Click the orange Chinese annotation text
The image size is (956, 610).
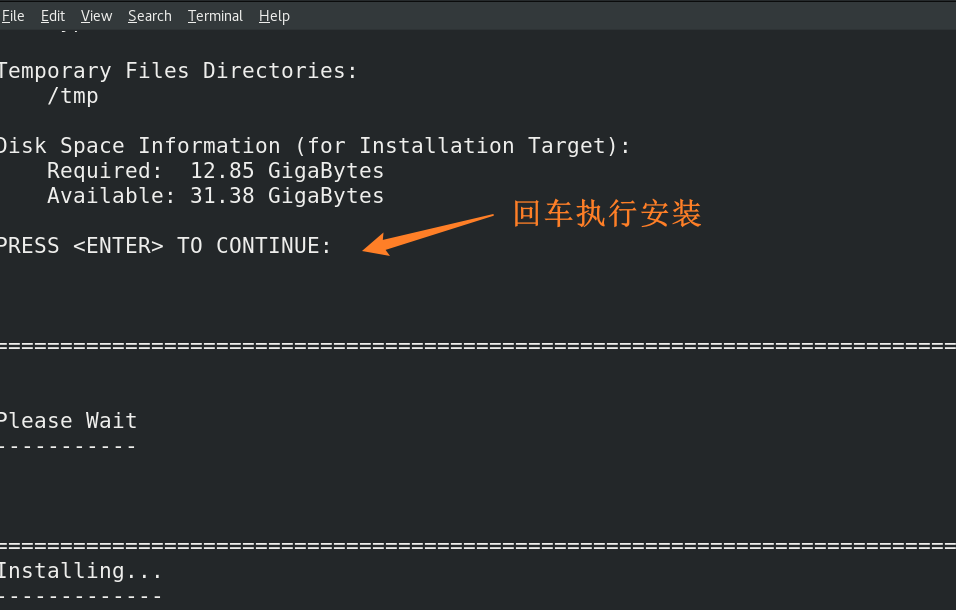[607, 214]
